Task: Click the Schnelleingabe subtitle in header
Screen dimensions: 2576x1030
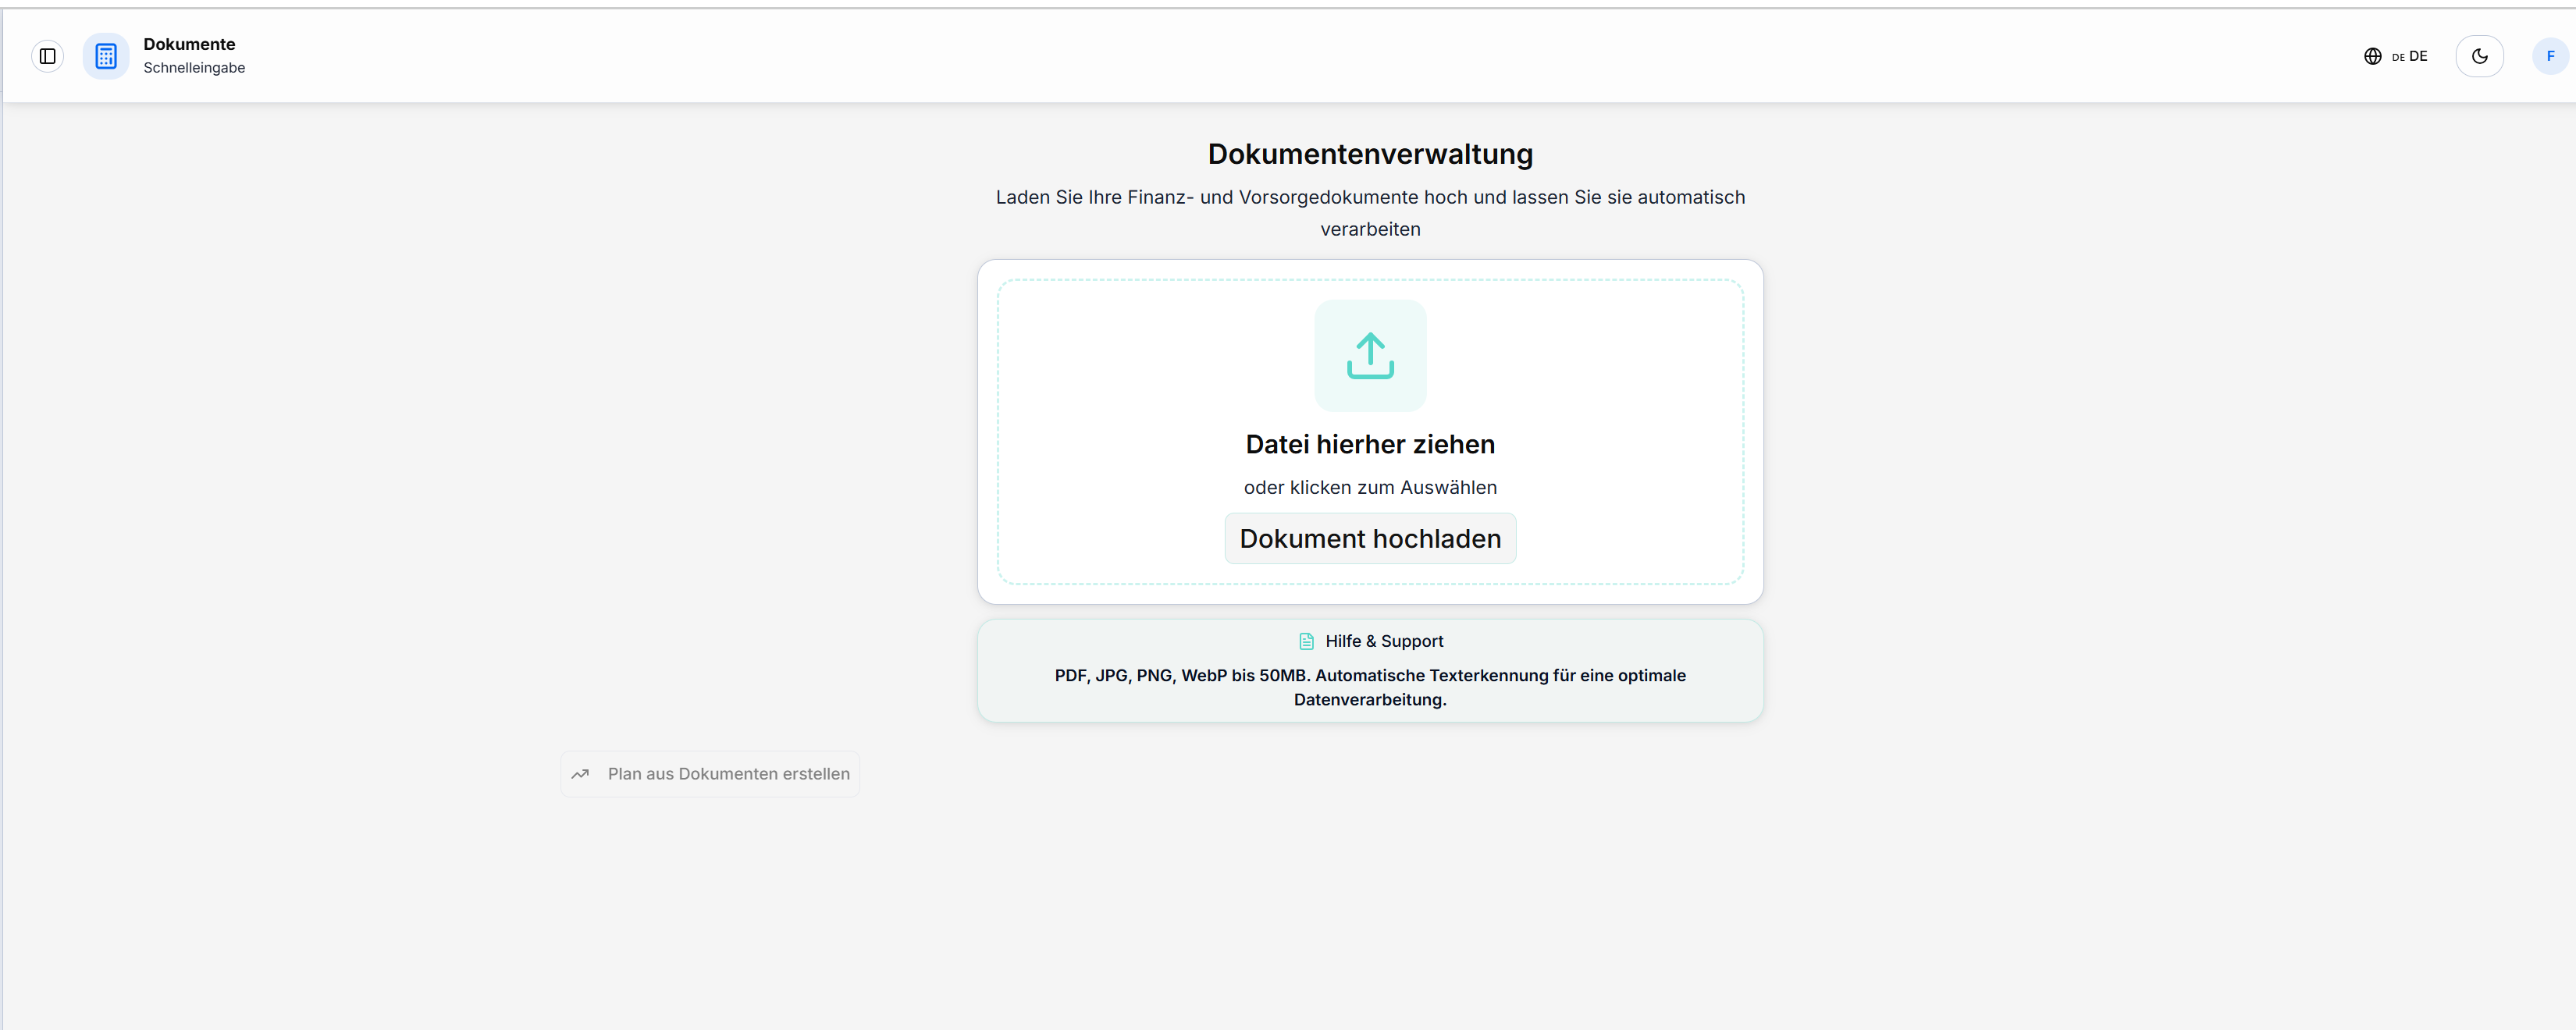Action: 194,68
